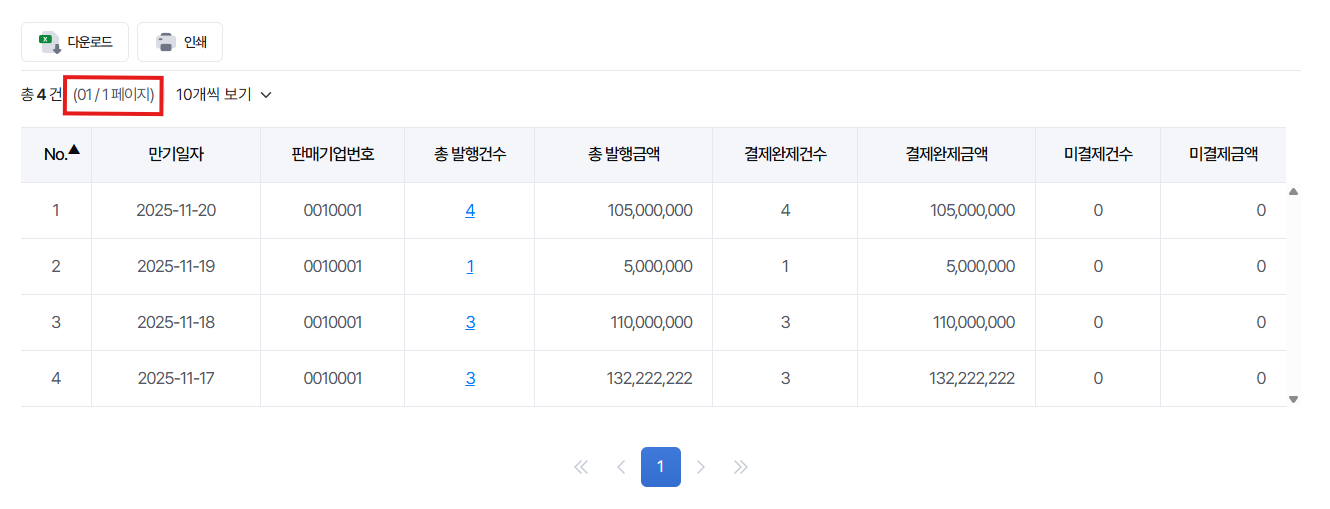The height and width of the screenshot is (509, 1330).
Task: Click the 결제완제금액 column header
Action: click(947, 155)
